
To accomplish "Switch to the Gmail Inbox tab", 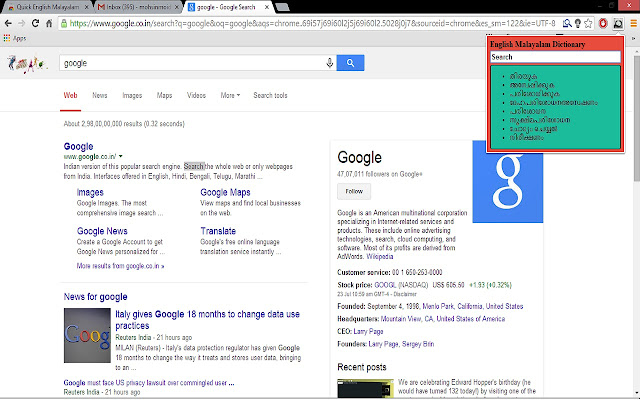I will 138,7.
